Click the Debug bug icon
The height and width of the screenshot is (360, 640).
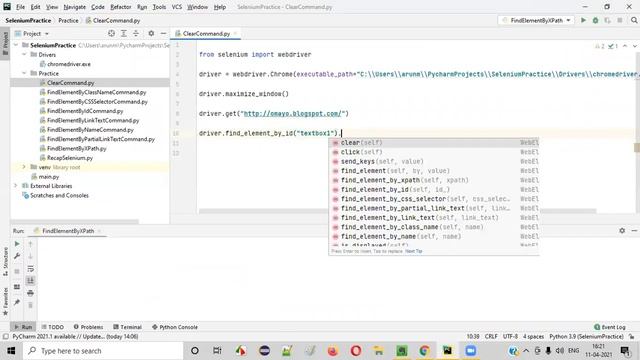click(596, 20)
